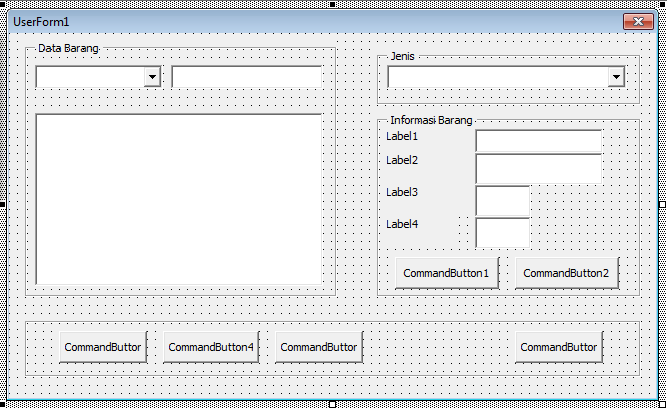Image resolution: width=667 pixels, height=409 pixels.
Task: Click CommandButton1 in Informasi Barang frame
Action: pos(447,273)
